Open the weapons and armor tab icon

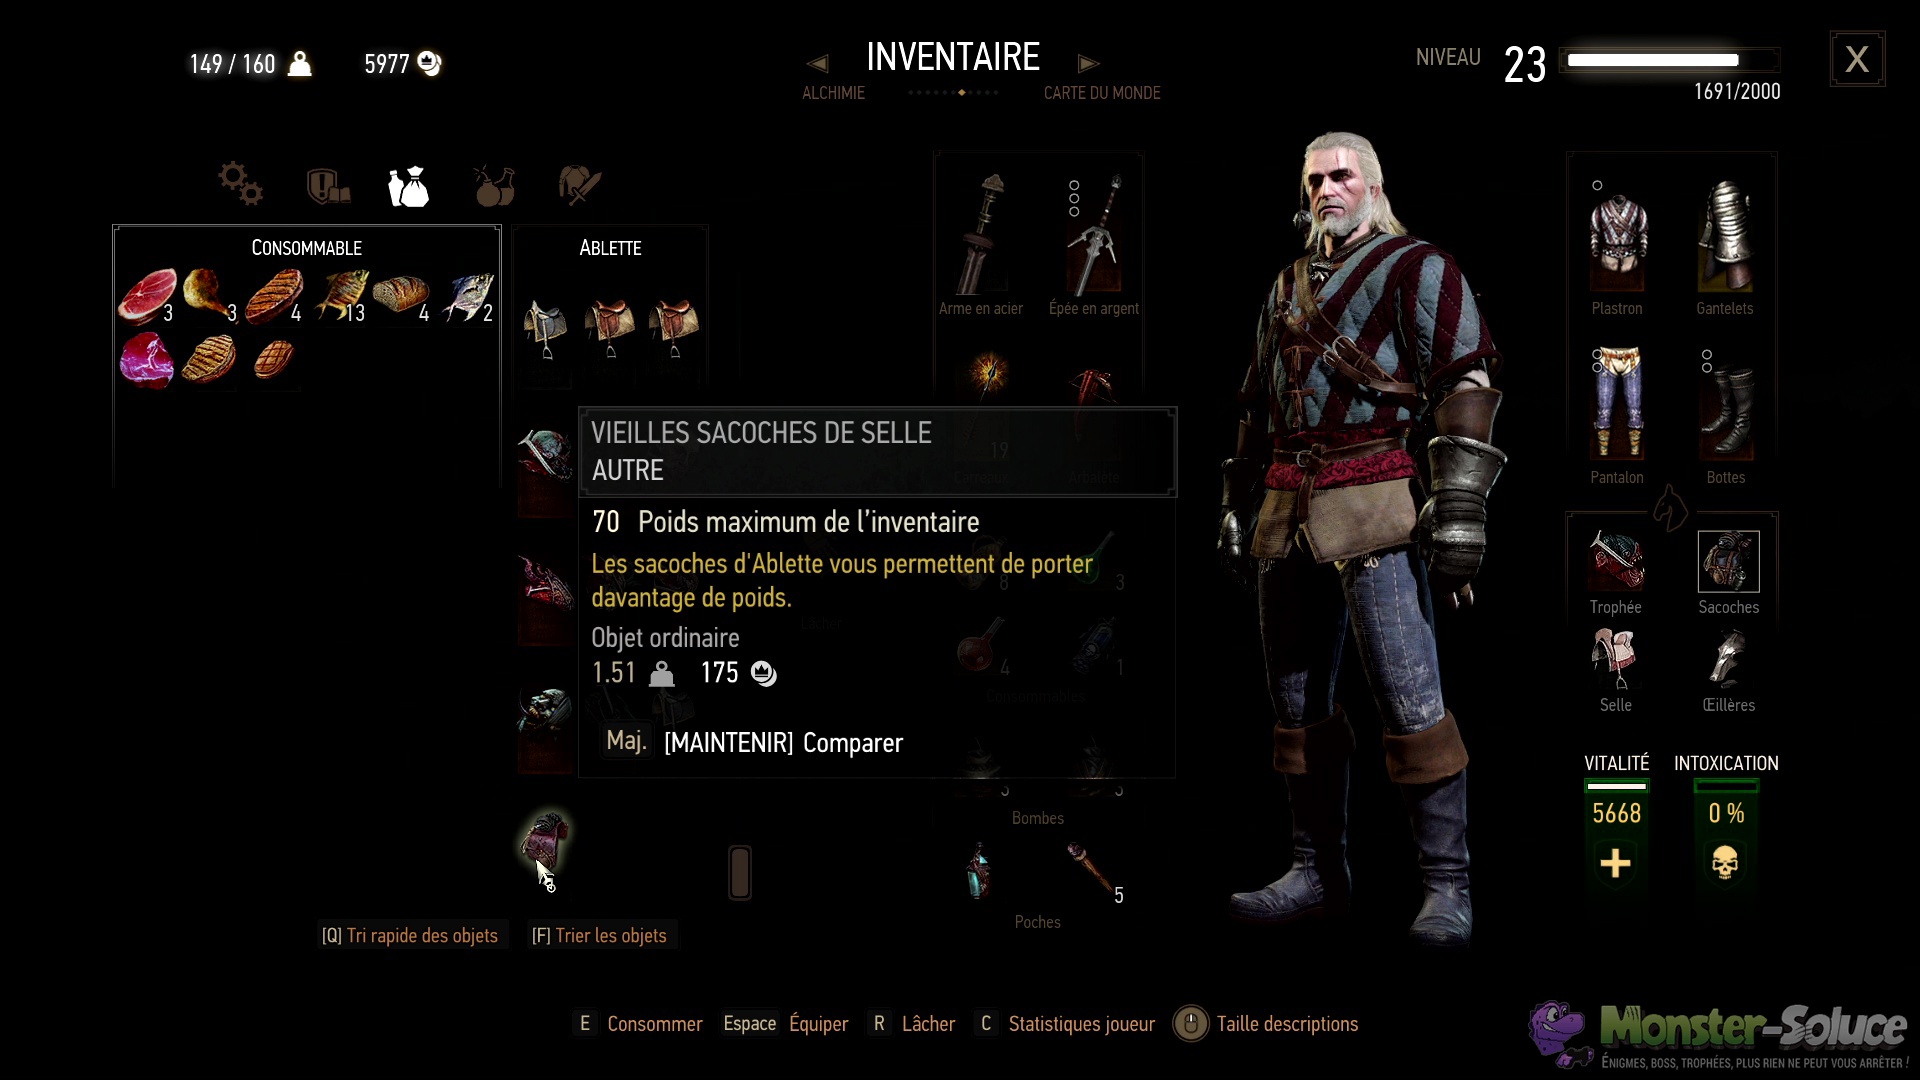coord(579,186)
